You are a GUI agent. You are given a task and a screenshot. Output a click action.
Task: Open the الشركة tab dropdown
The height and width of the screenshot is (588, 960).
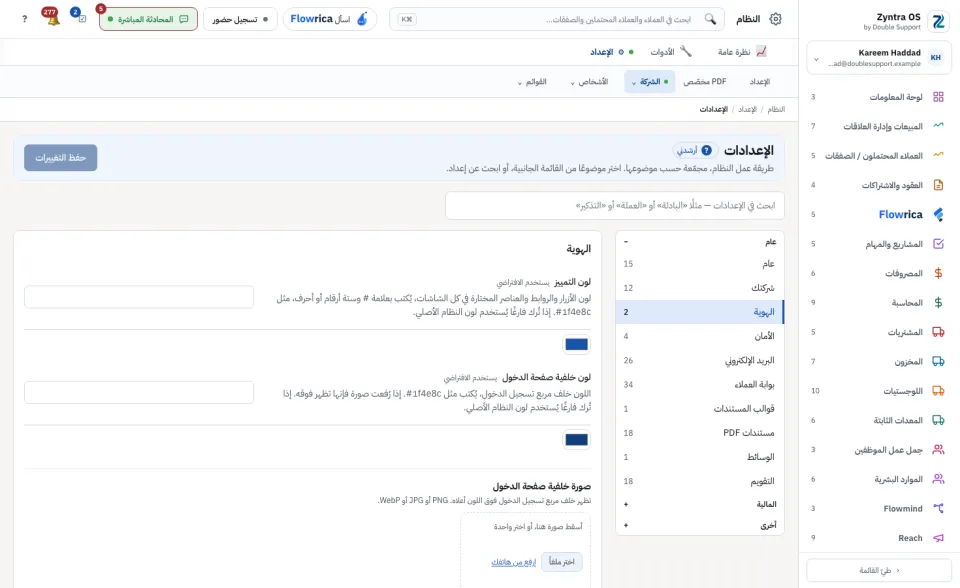click(650, 81)
